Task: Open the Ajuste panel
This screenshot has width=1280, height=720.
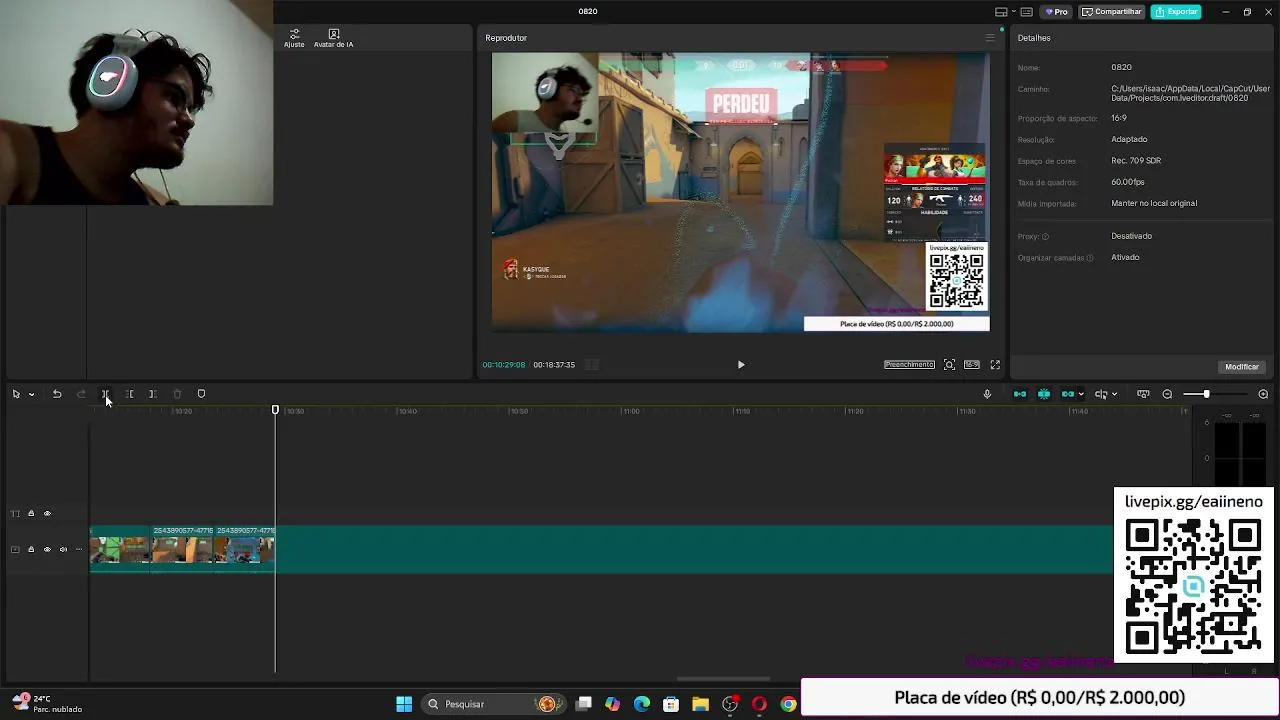Action: click(294, 38)
